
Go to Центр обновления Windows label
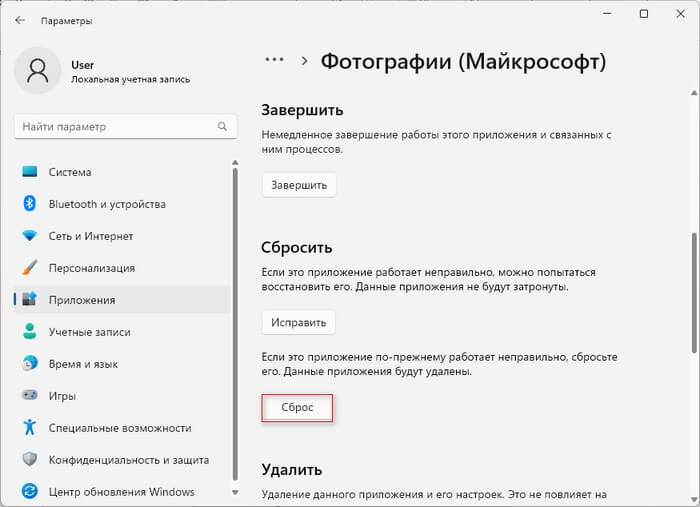pos(122,492)
